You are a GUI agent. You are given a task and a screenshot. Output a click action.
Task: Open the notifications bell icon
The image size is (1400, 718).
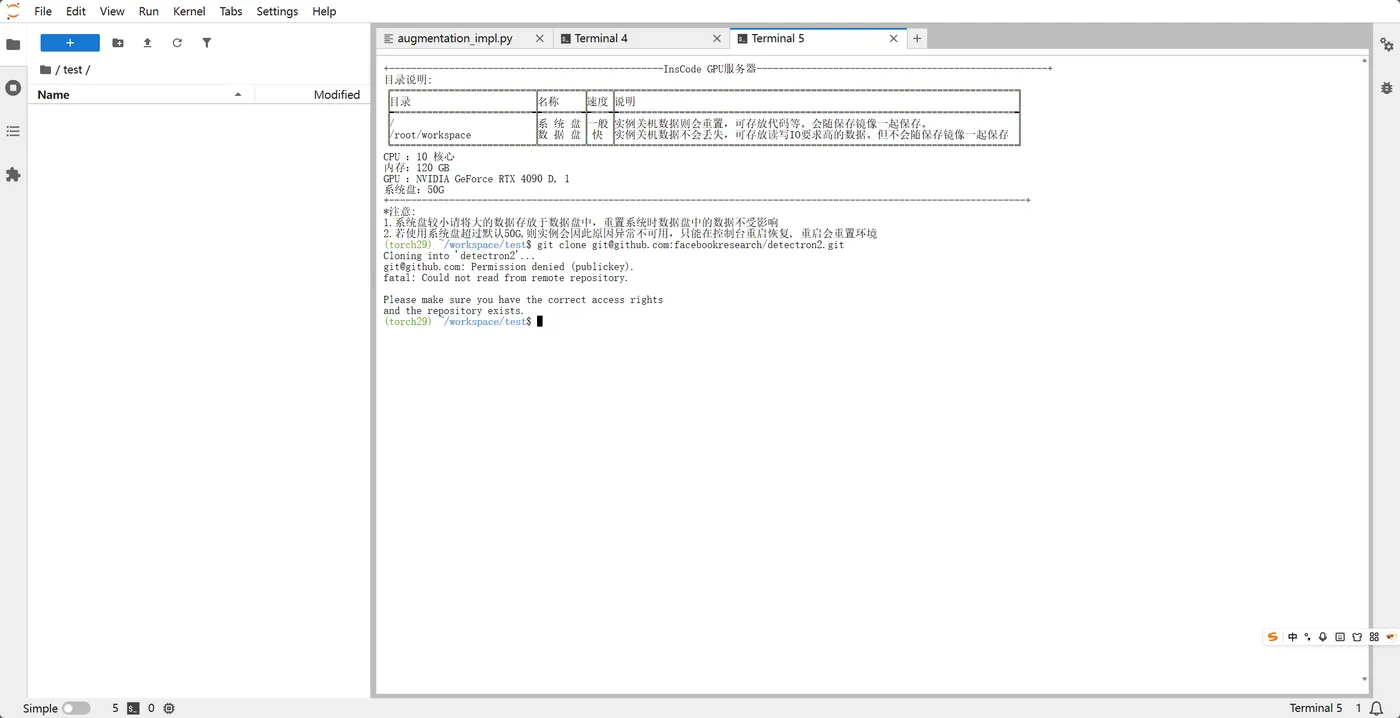click(1377, 708)
